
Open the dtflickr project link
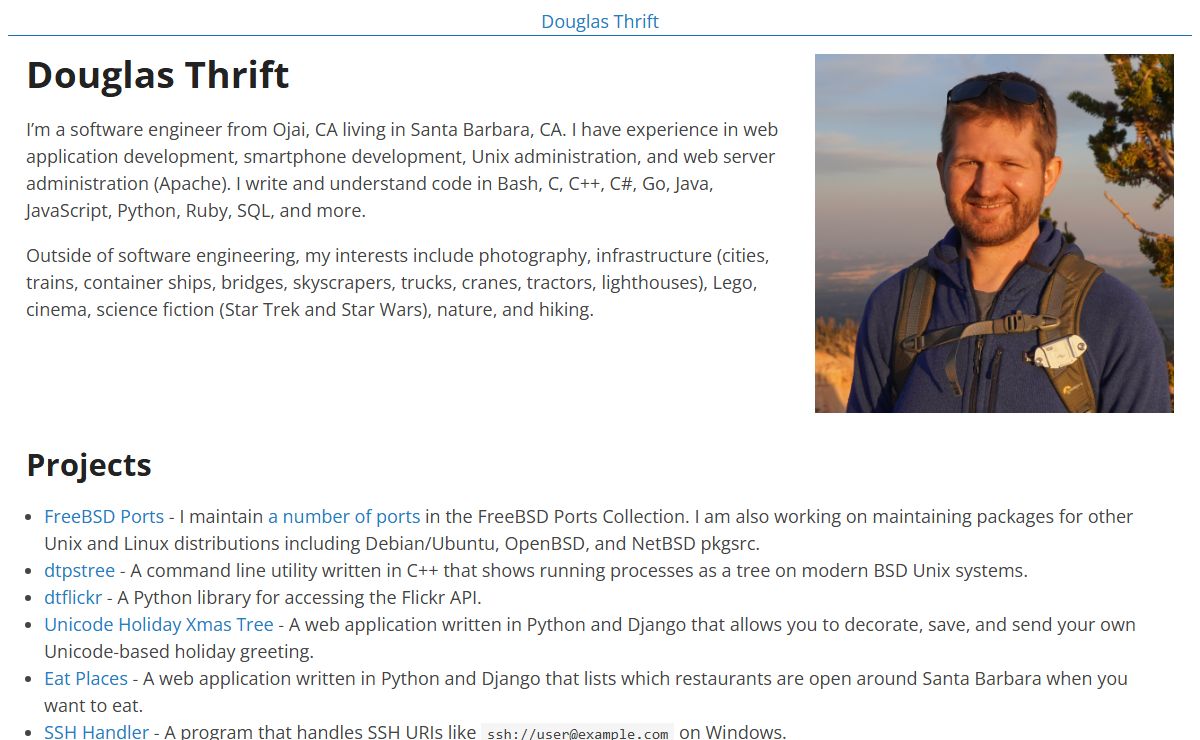tap(73, 598)
